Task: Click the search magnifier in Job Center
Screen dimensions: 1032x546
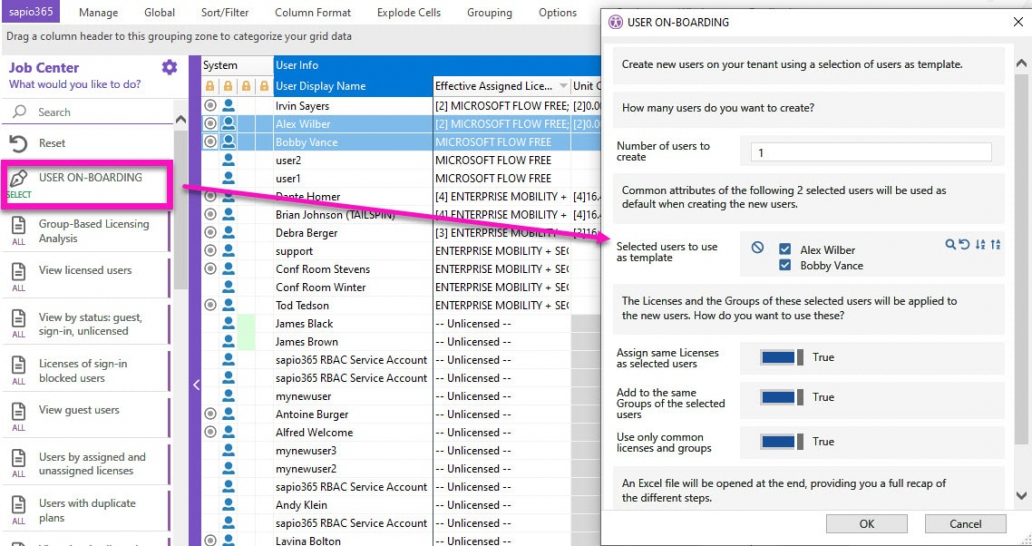Action: coord(20,112)
